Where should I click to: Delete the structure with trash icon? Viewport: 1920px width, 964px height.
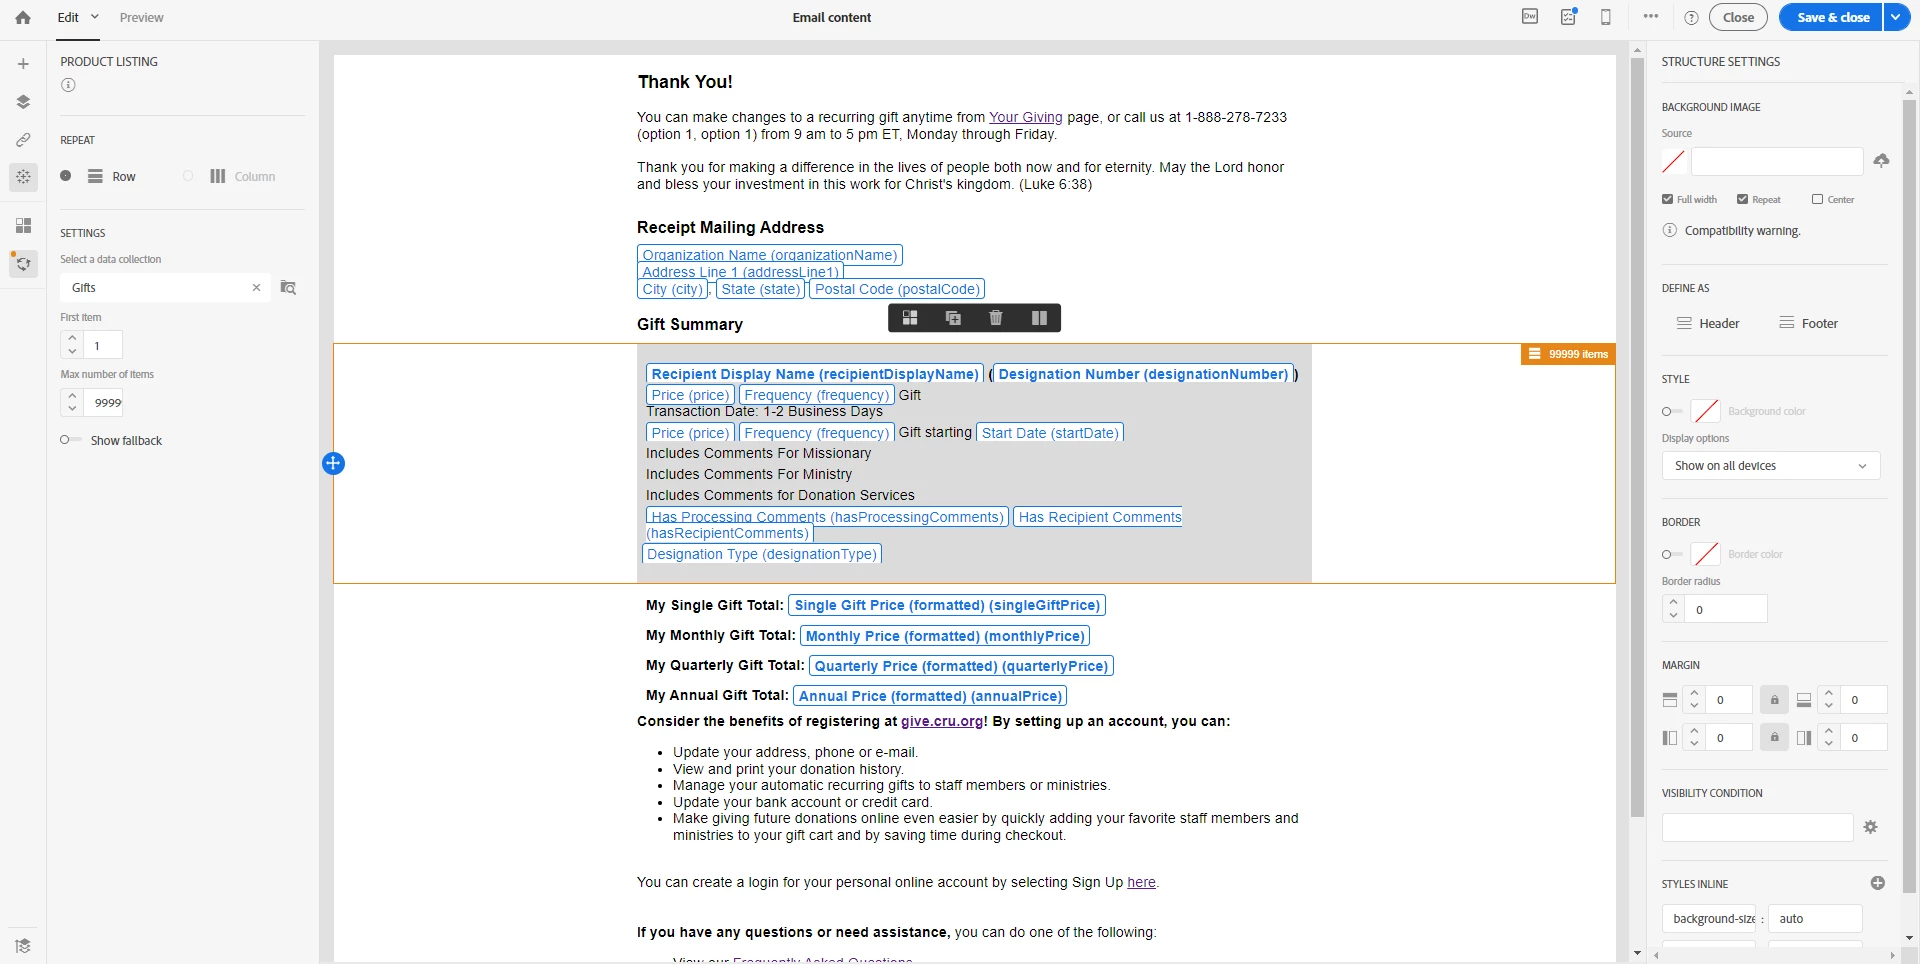pyautogui.click(x=996, y=318)
